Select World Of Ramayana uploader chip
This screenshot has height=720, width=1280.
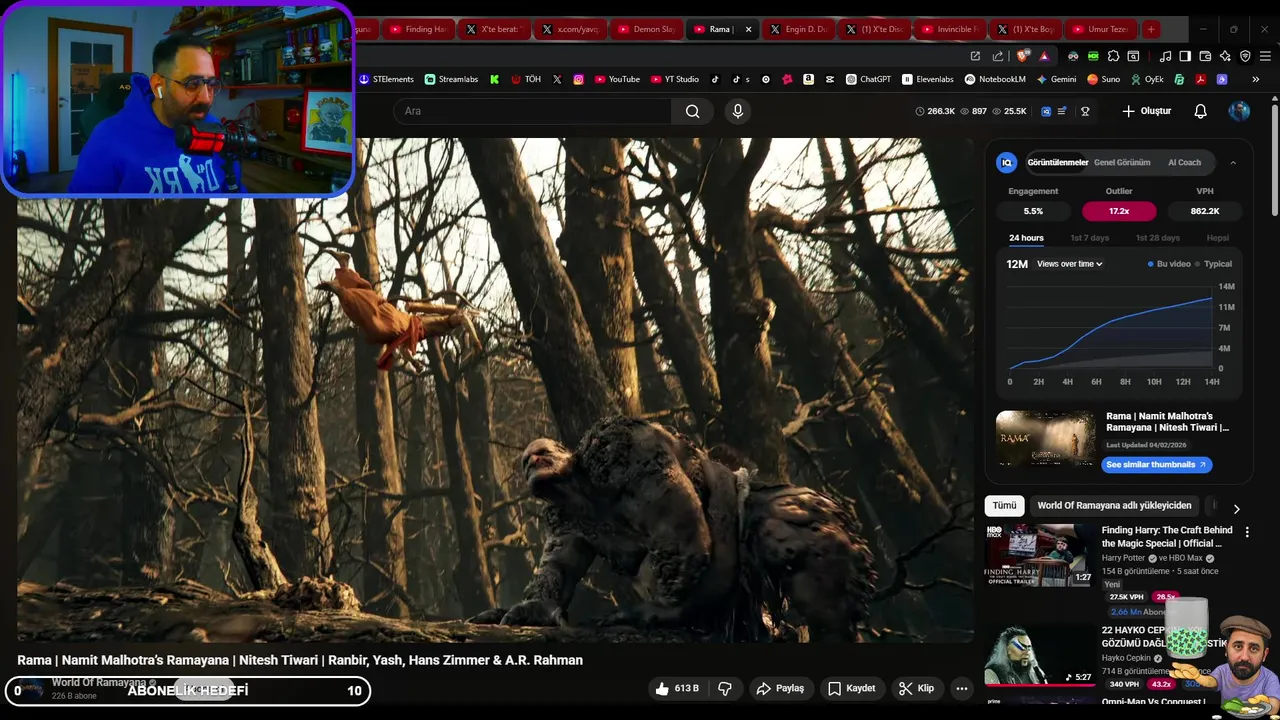click(x=1114, y=506)
